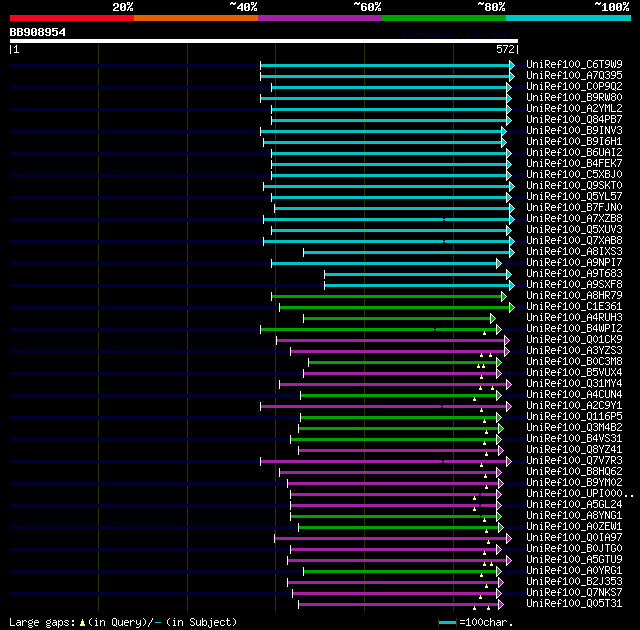Viewport: 640px width, 630px height.
Task: Select the UniRef100_Q7V7R3 hit
Action: pyautogui.click(x=574, y=461)
